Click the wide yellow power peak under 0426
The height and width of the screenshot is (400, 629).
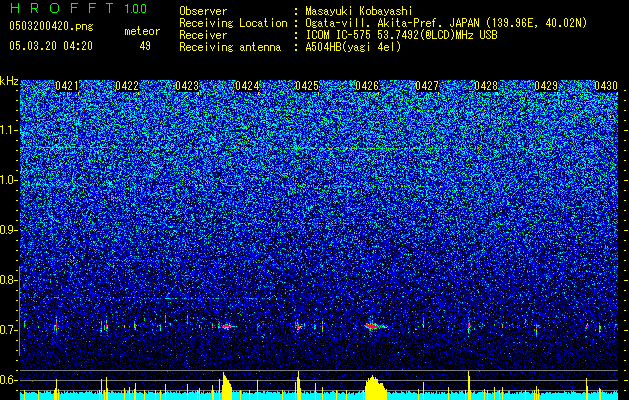point(375,388)
